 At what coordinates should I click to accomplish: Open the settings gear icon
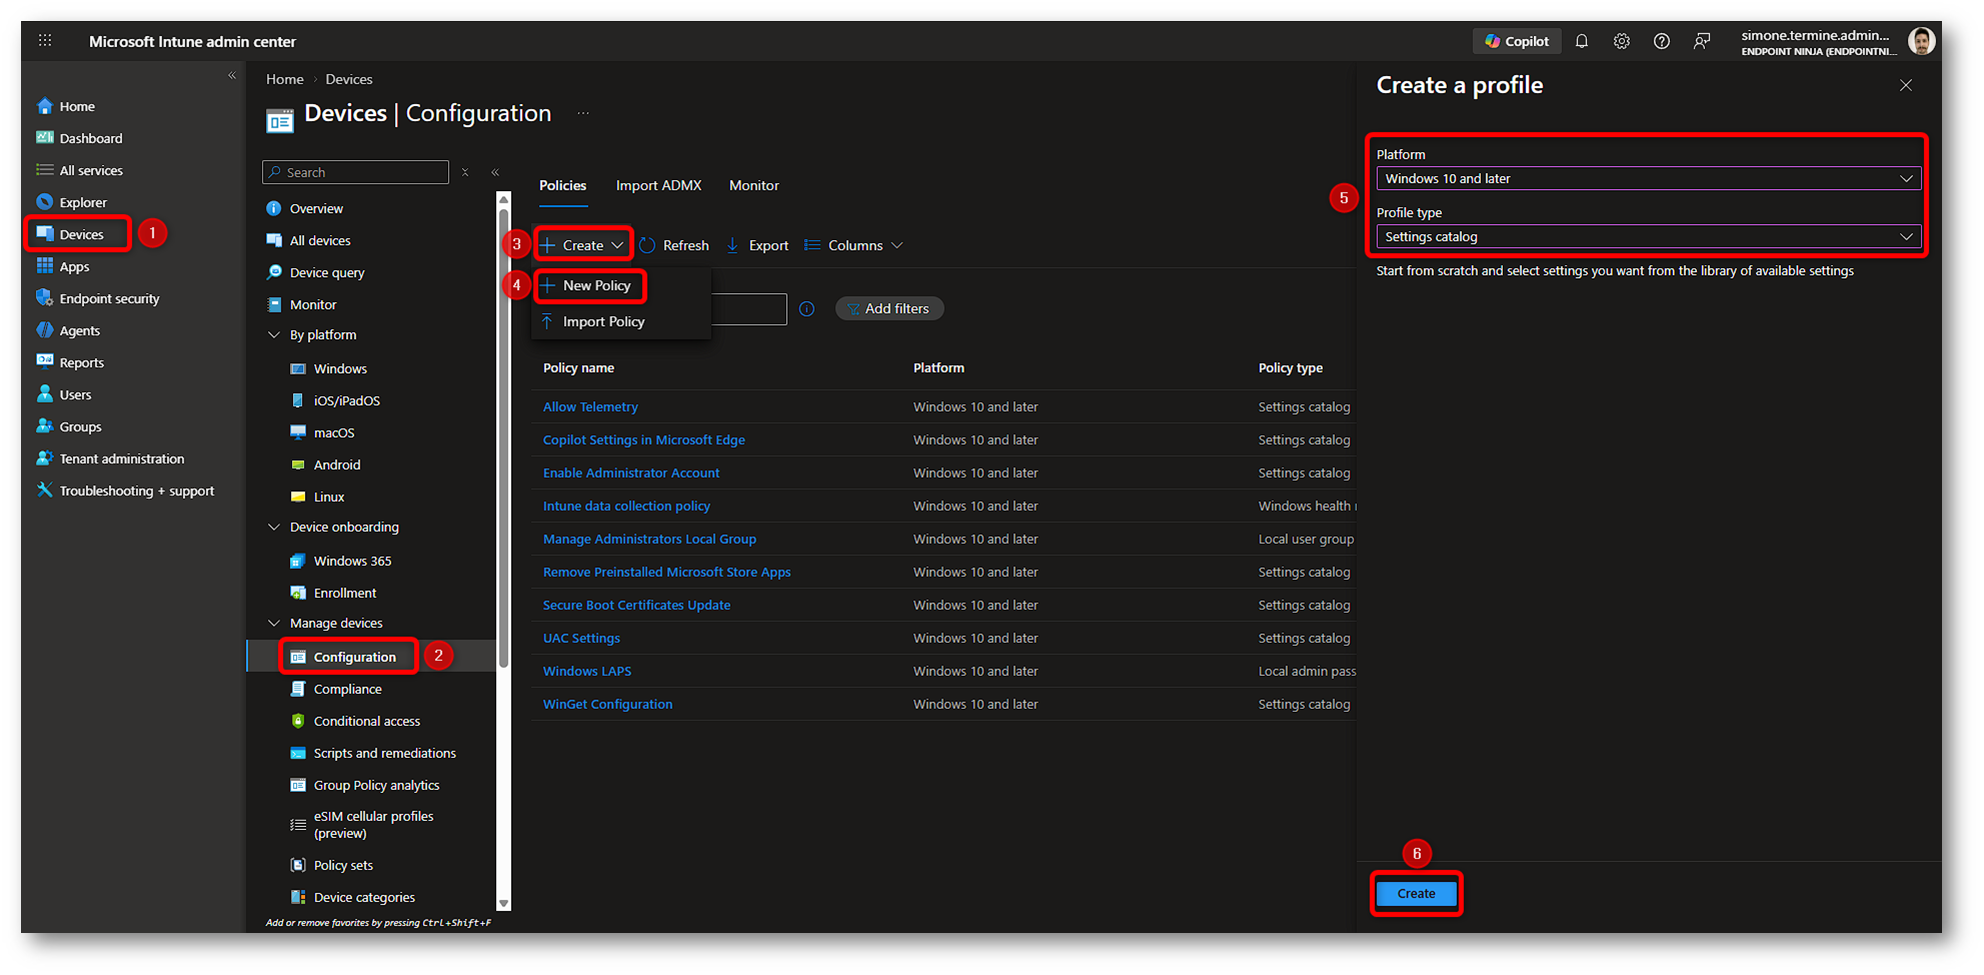(x=1621, y=41)
